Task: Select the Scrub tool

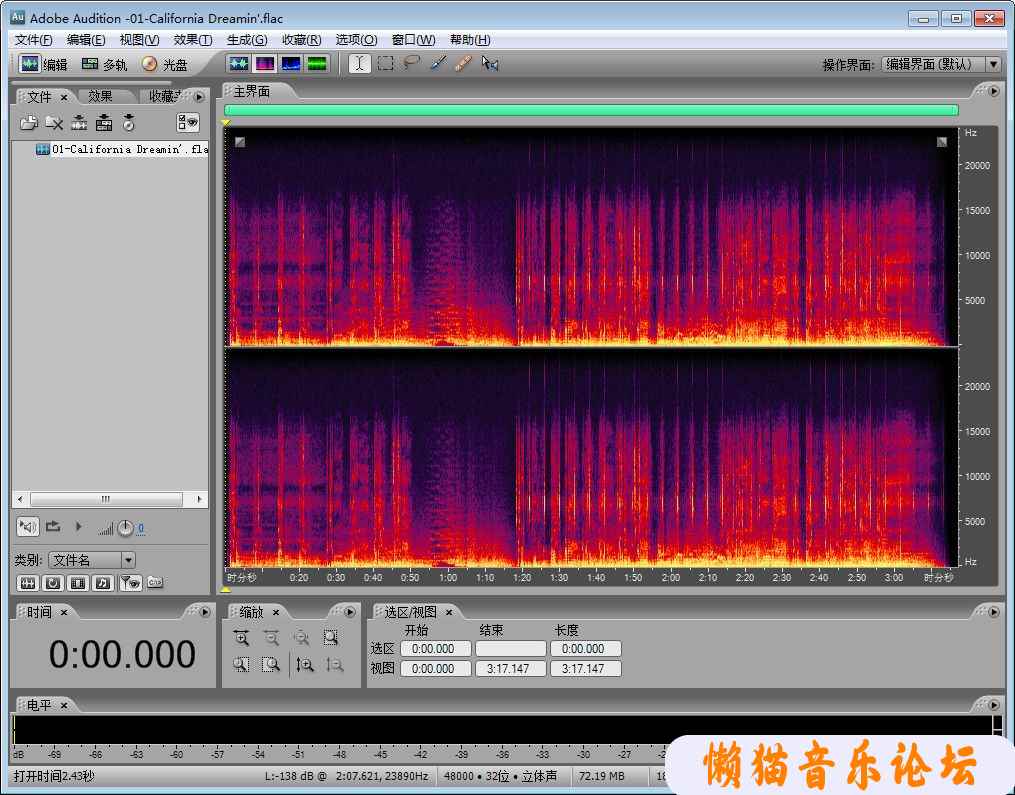Action: click(490, 63)
